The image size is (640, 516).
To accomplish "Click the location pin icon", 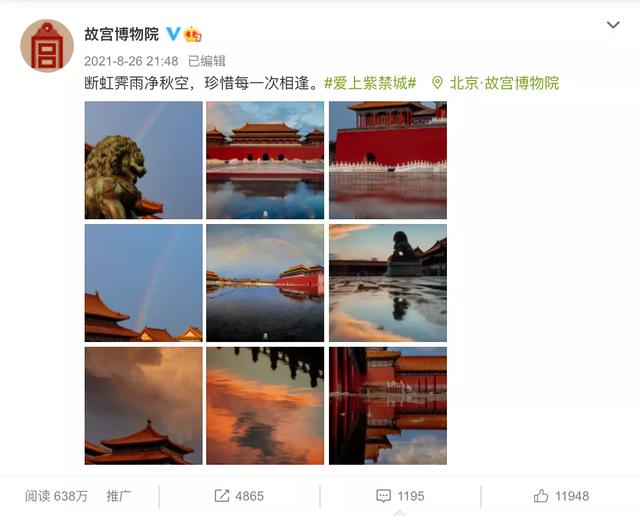I will point(437,83).
